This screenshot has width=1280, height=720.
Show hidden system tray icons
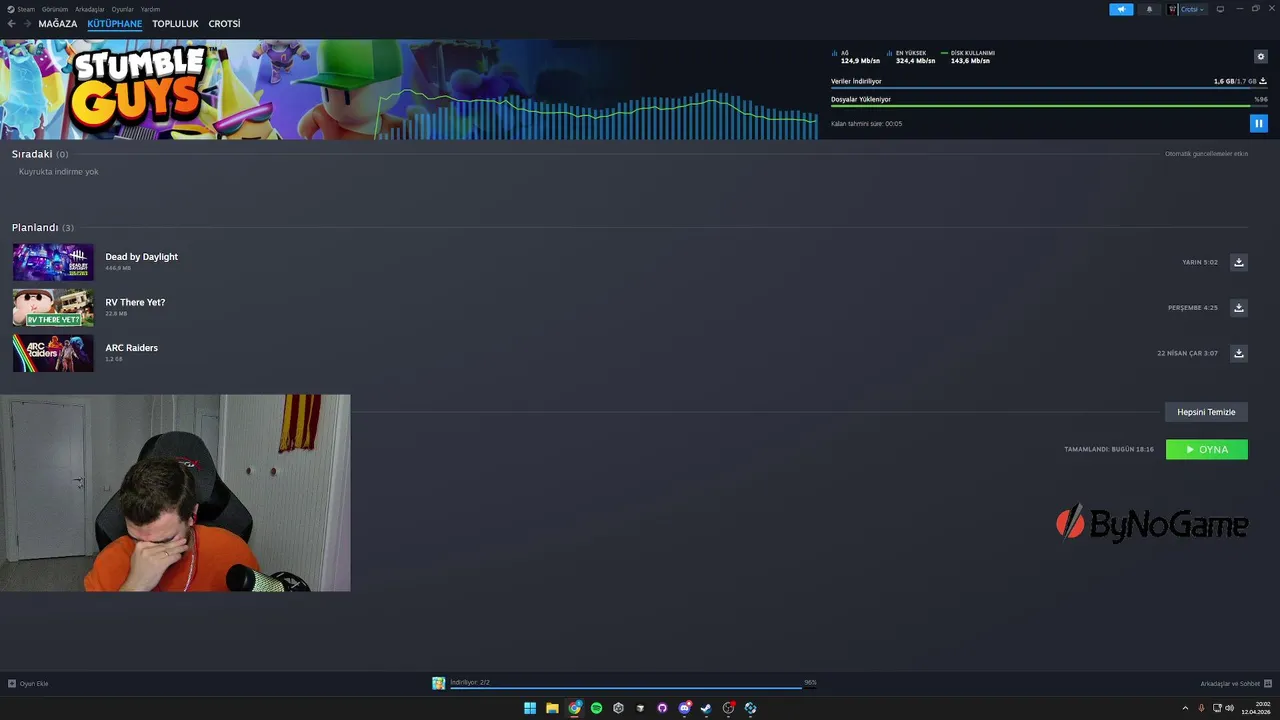1186,708
